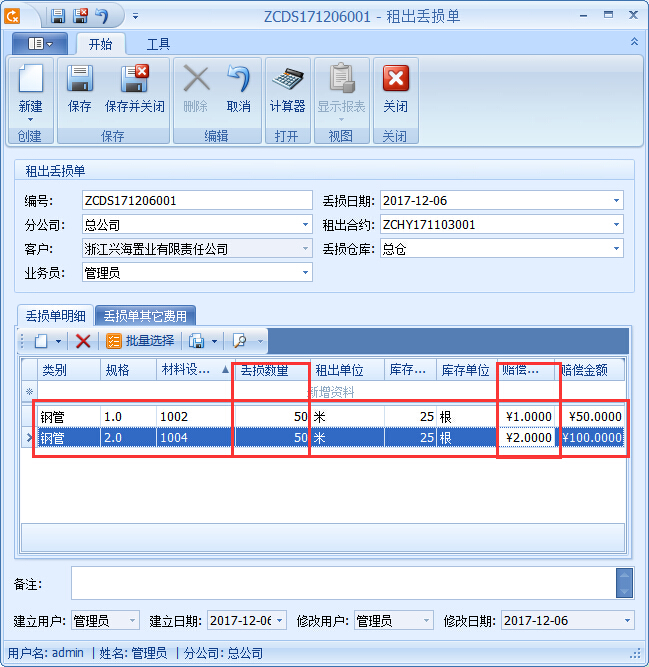Expand the 业务员 dropdown
The width and height of the screenshot is (649, 667).
305,273
